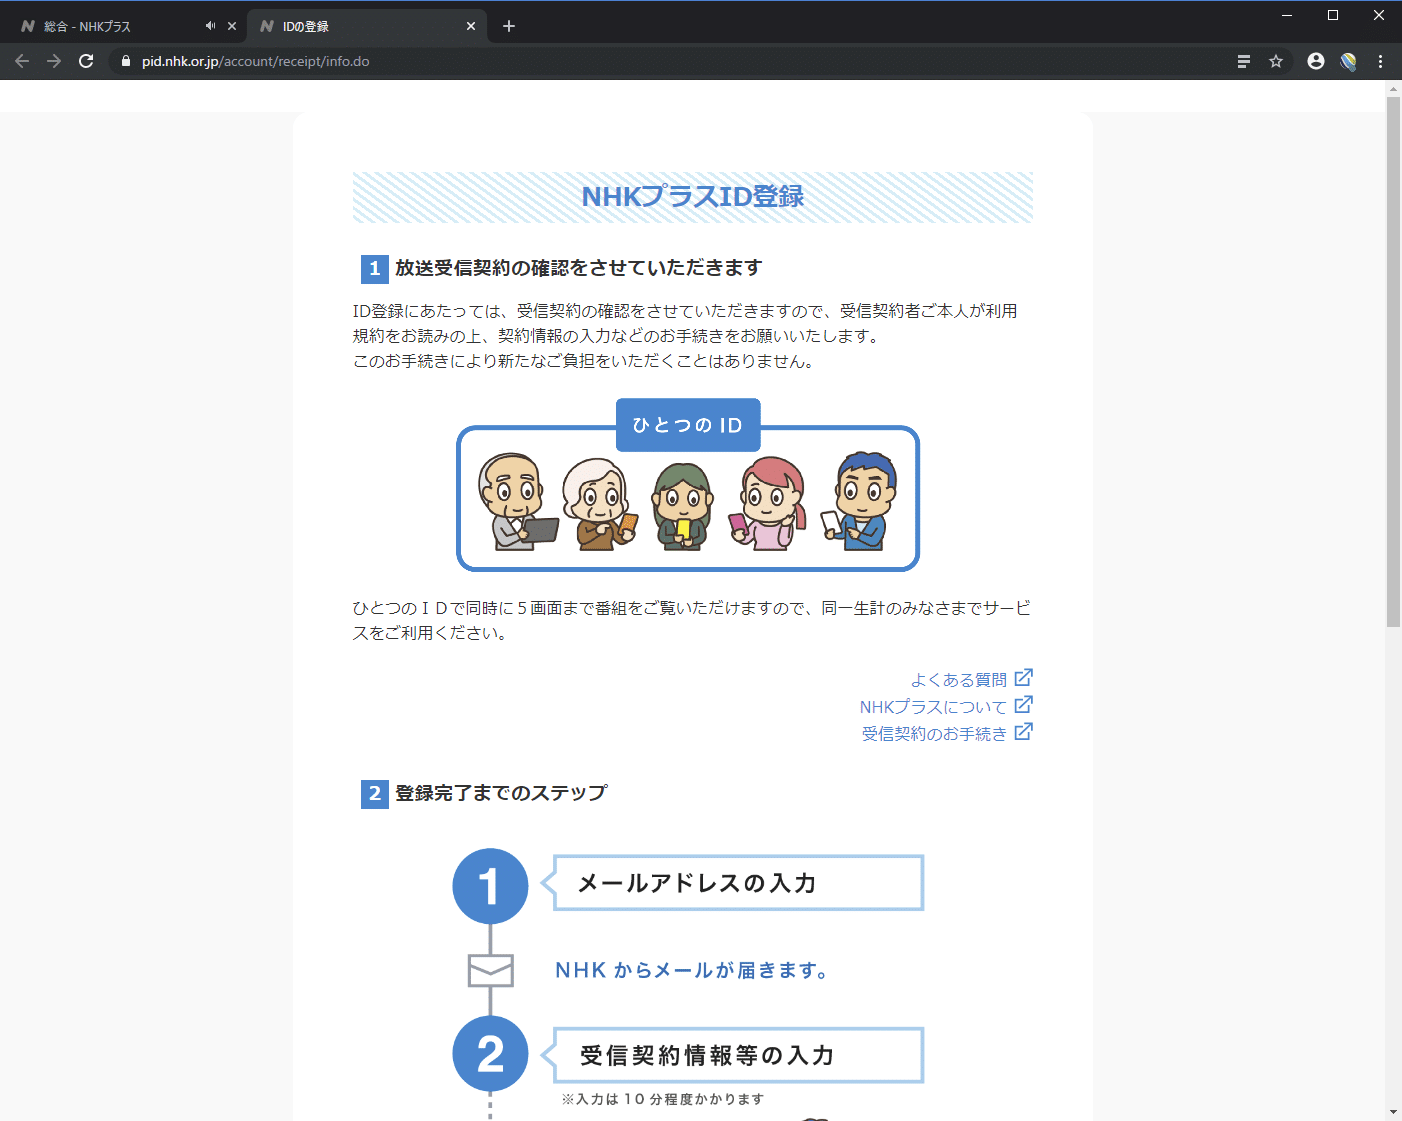The width and height of the screenshot is (1402, 1121).
Task: Click the red-haired woman with pink phone illustration
Action: coord(769,503)
